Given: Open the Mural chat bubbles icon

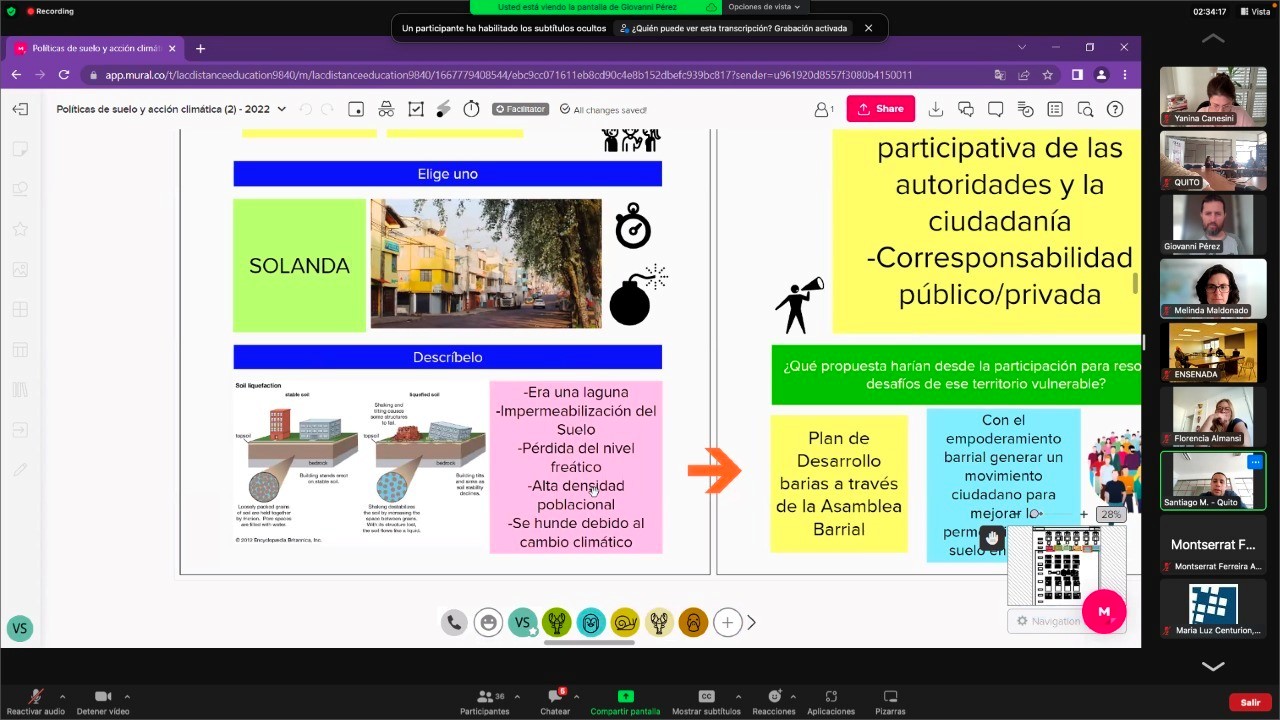Looking at the screenshot, I should point(966,109).
